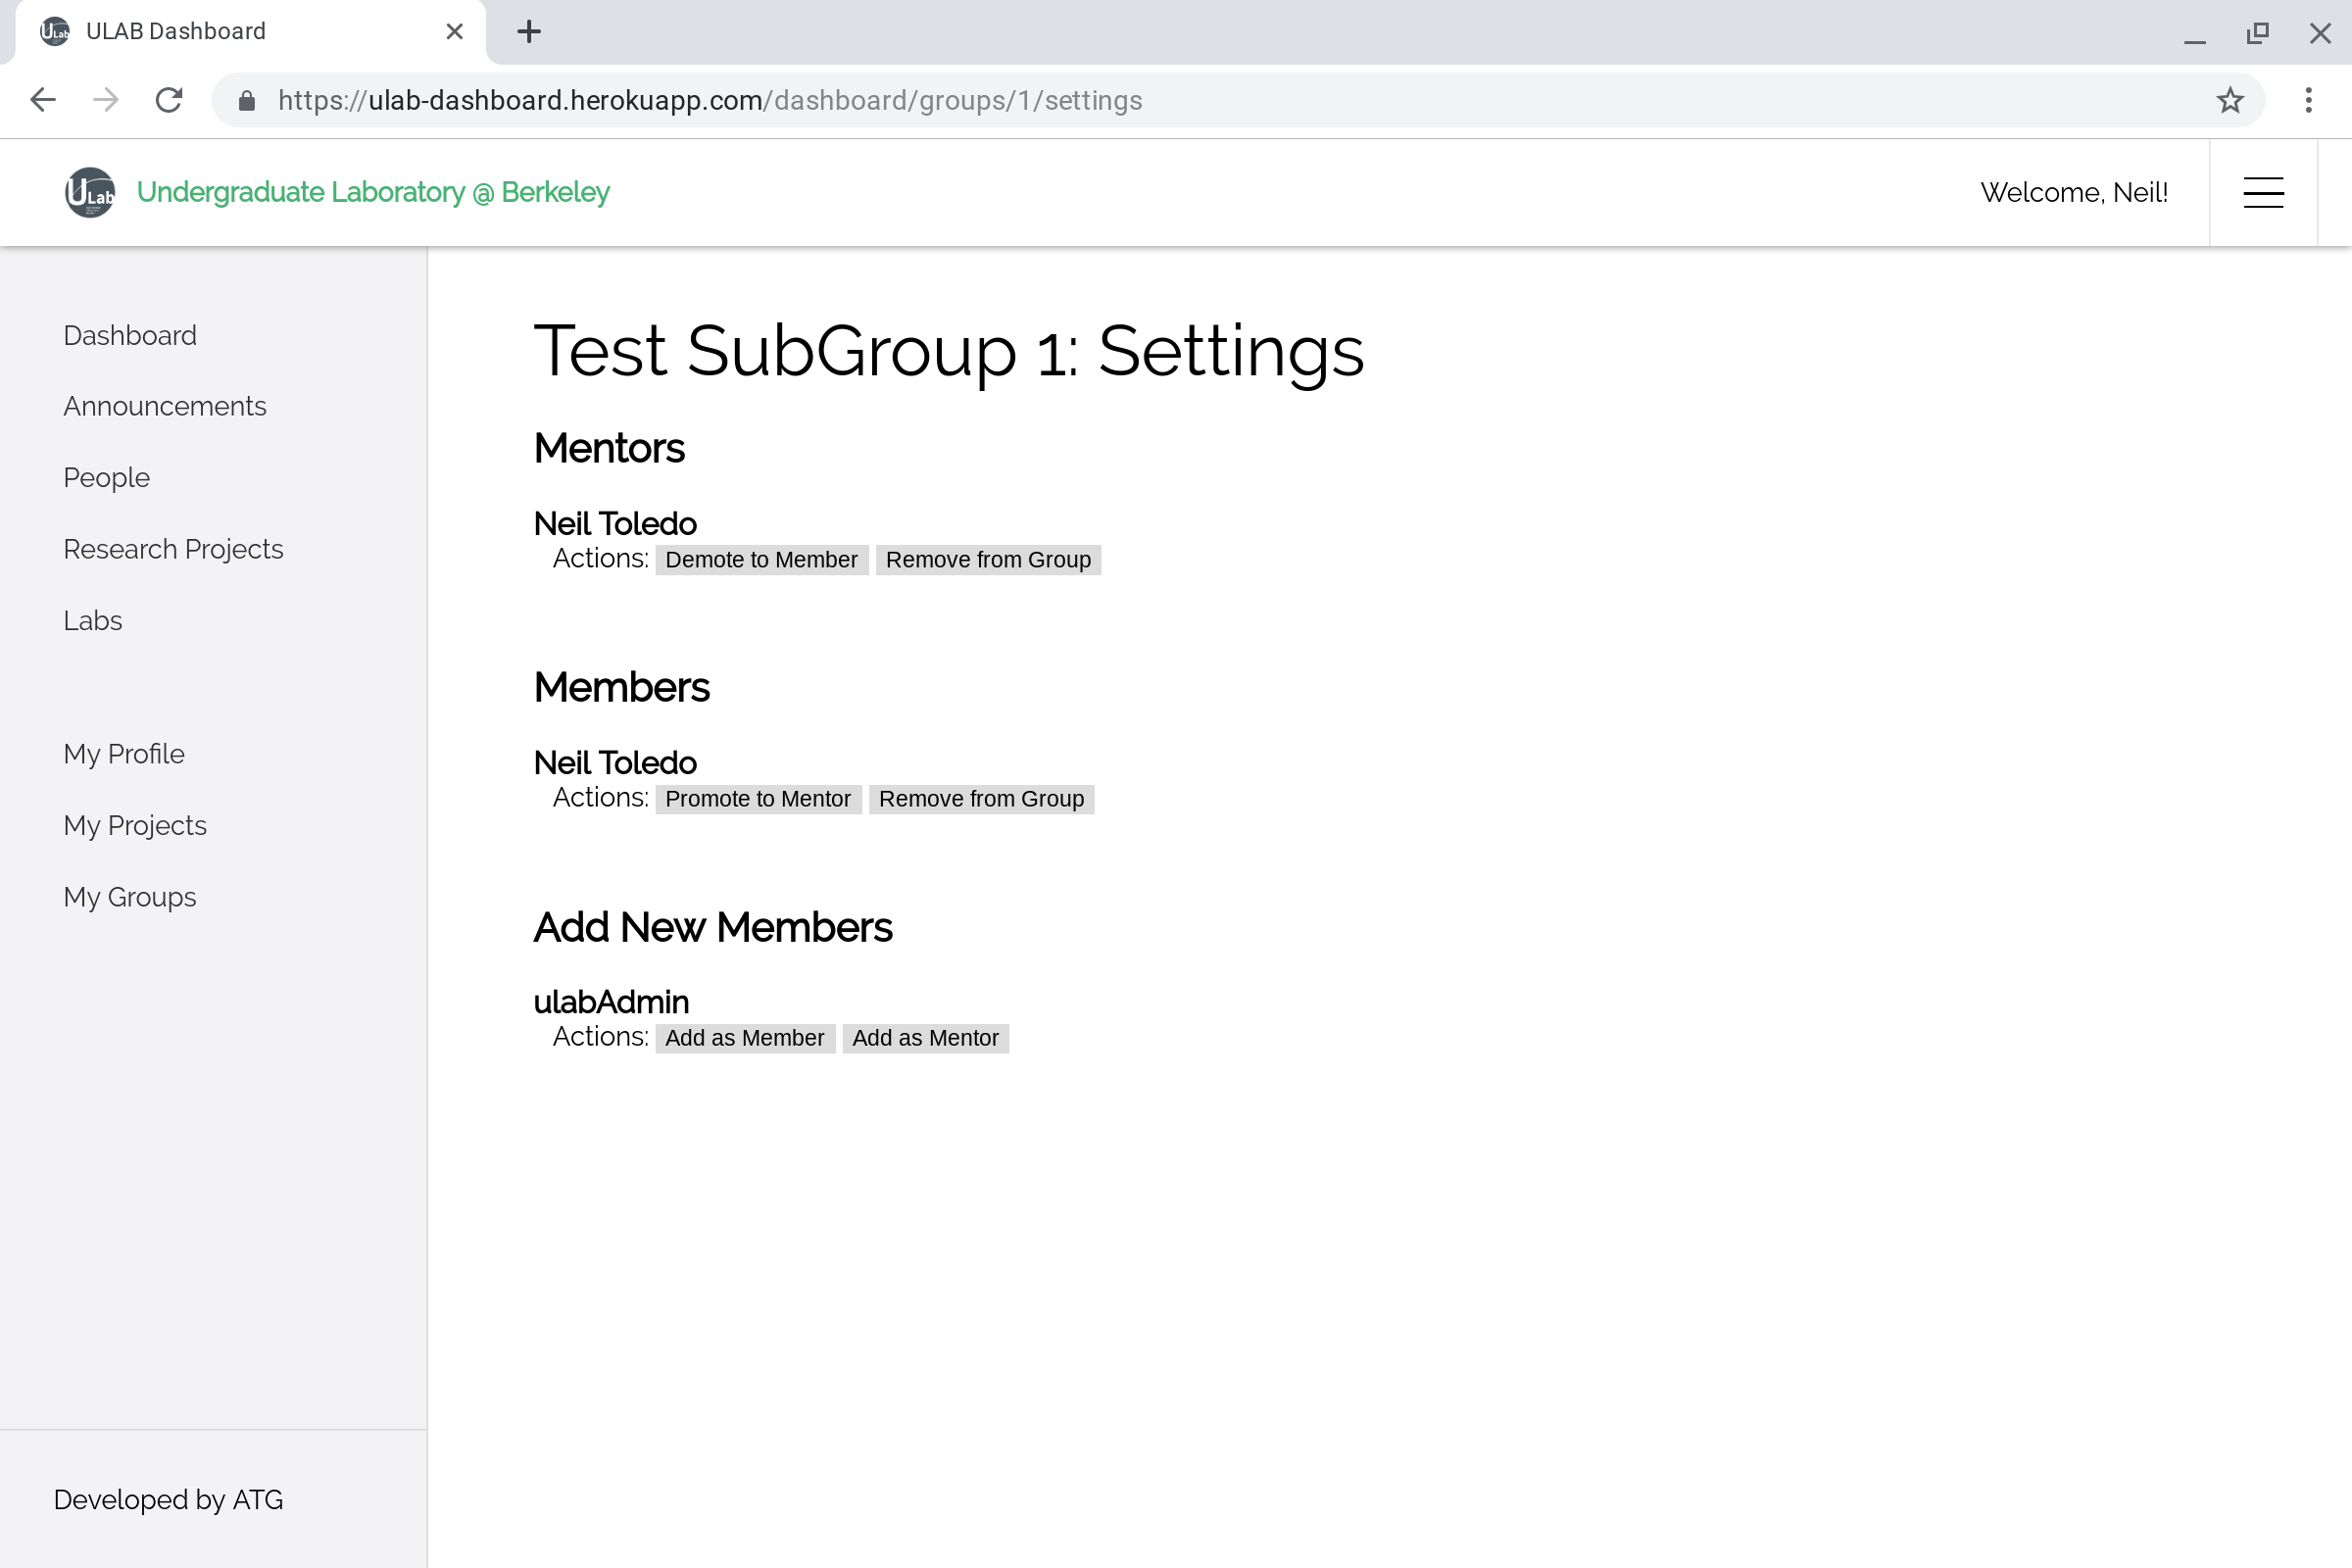
Task: Click Demote to Member for the mentor
Action: [761, 560]
